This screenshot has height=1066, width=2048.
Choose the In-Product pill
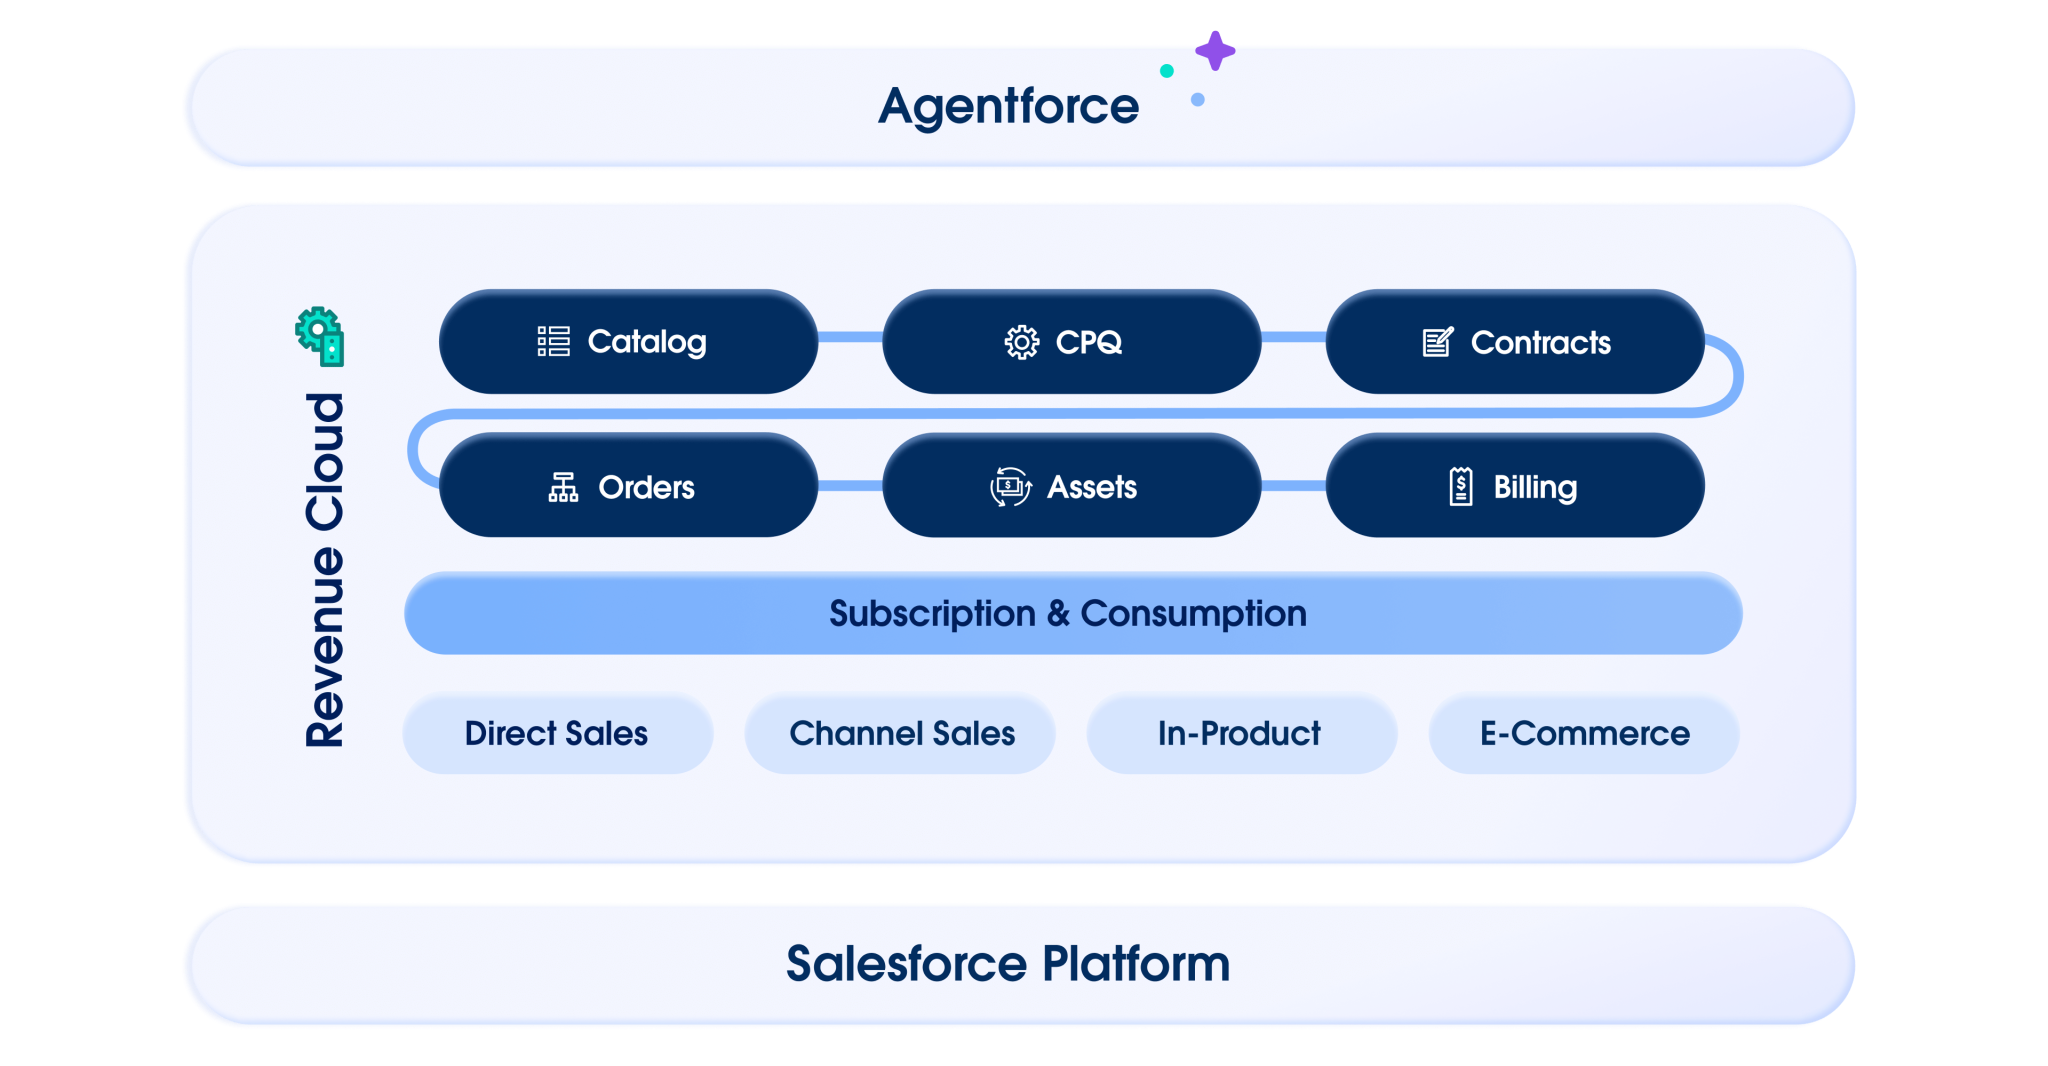tap(1240, 734)
